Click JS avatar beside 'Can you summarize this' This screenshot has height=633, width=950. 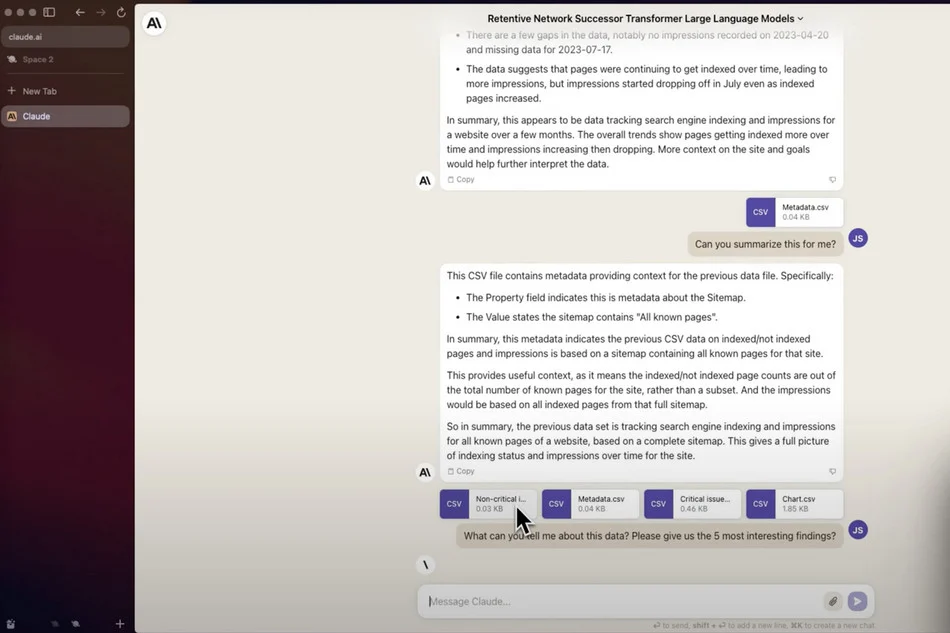coord(858,238)
